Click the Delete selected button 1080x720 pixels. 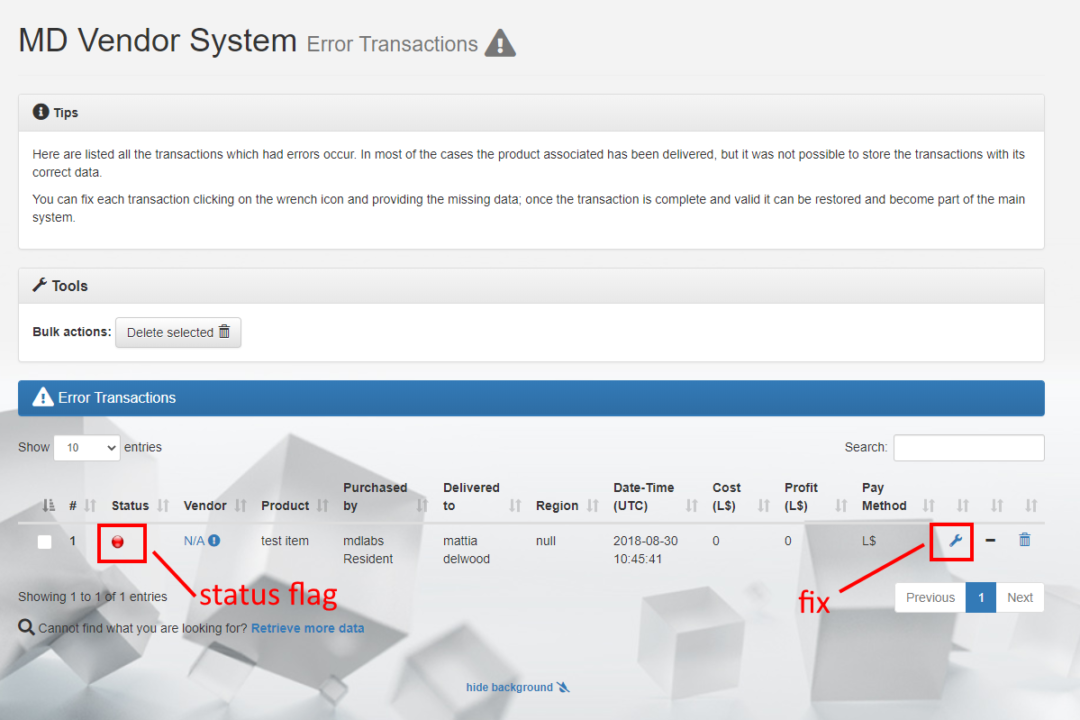(178, 332)
